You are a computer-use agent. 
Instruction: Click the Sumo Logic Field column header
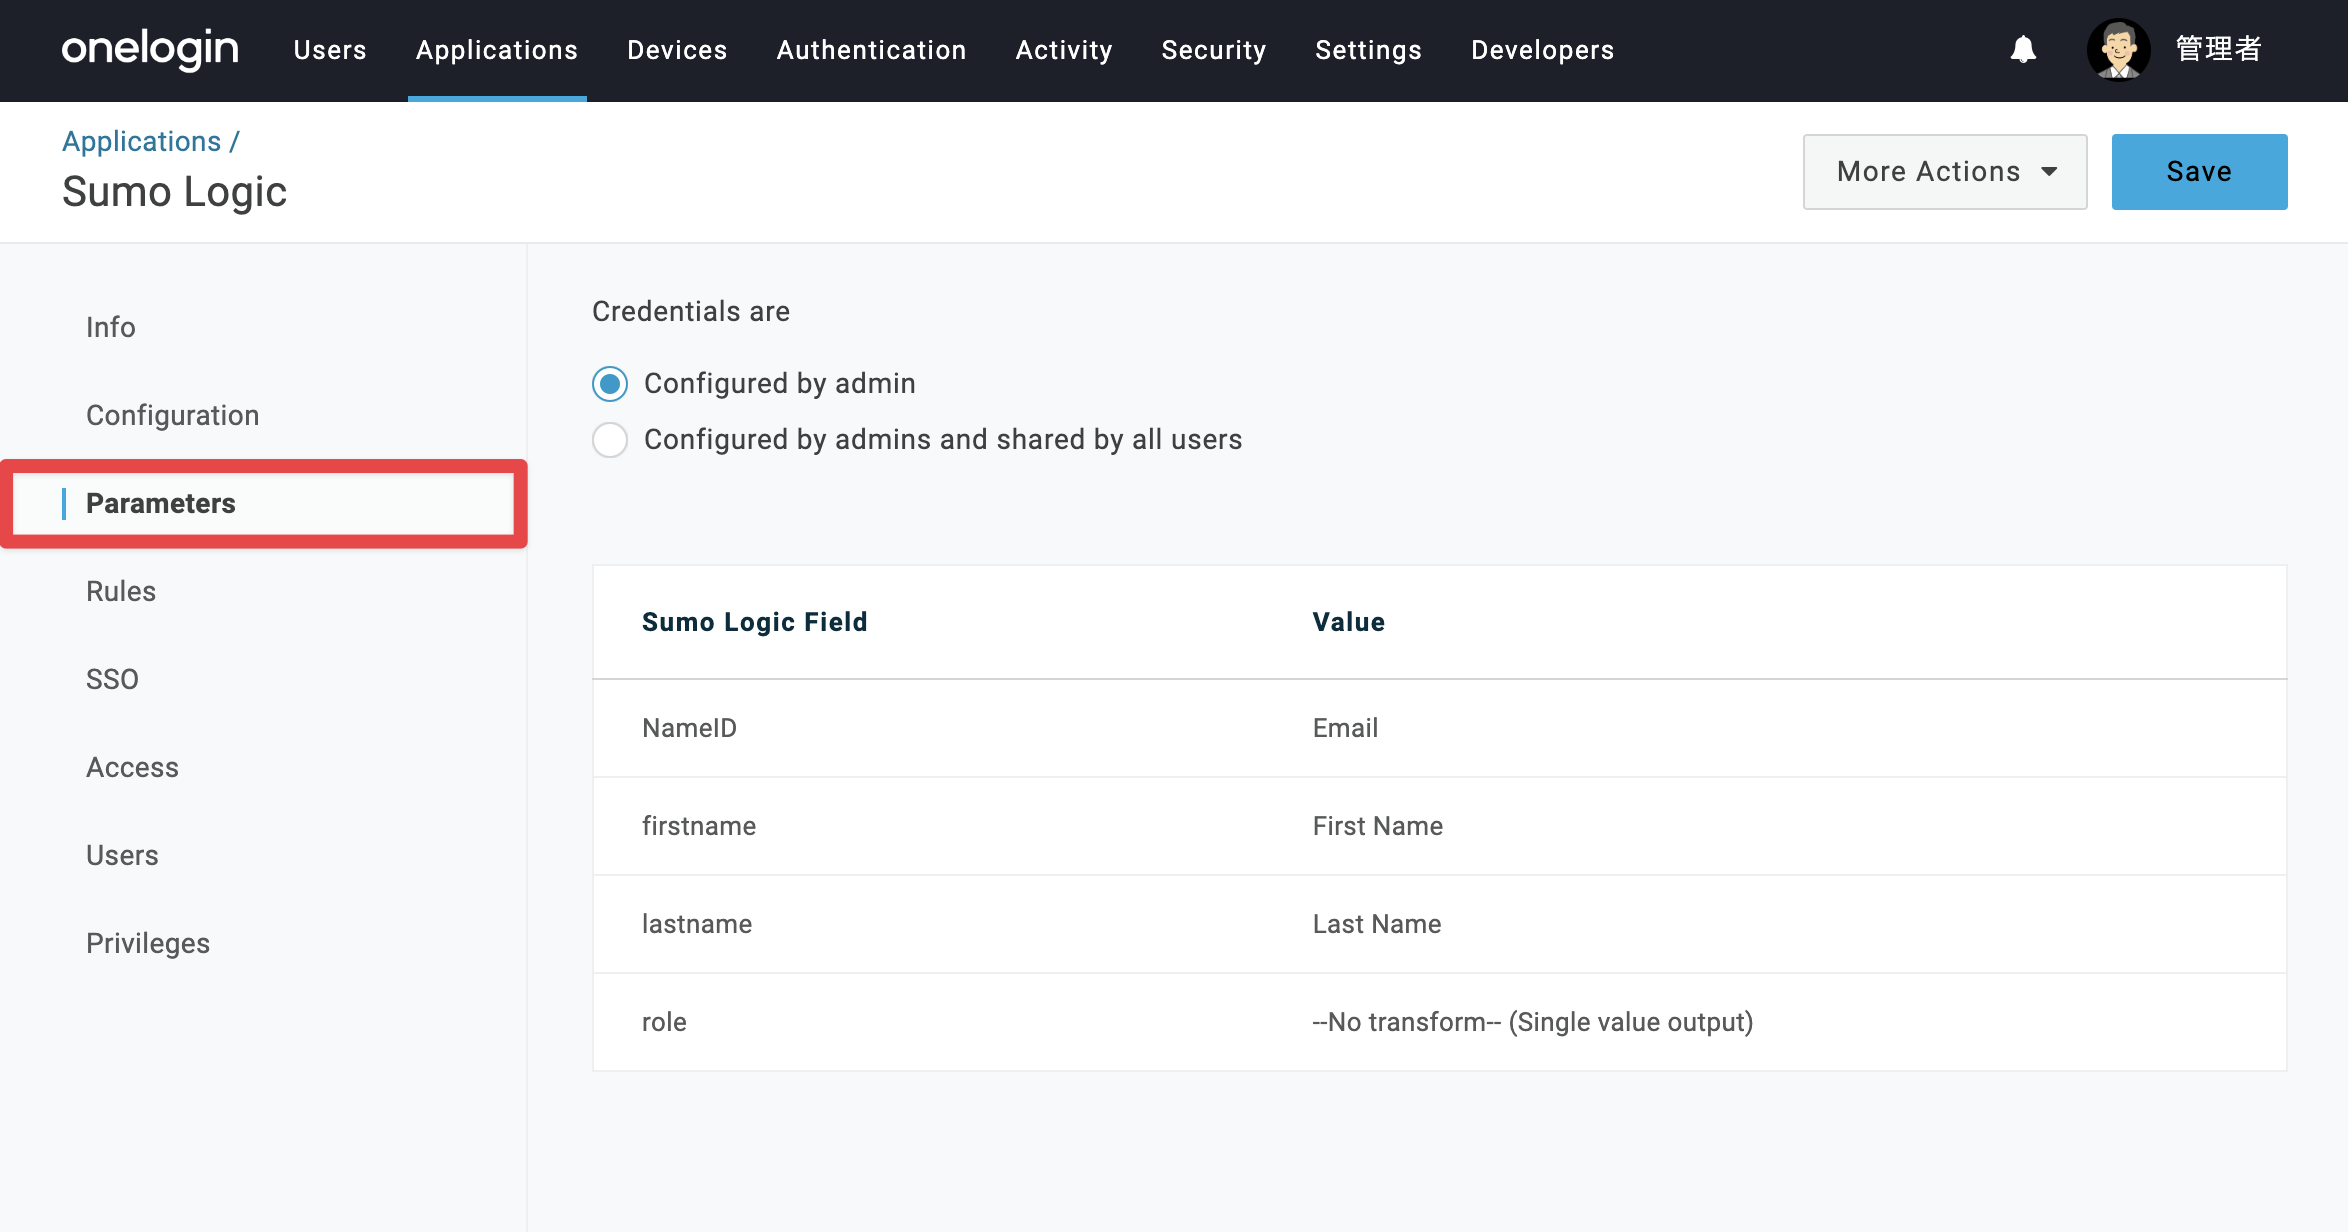click(755, 622)
